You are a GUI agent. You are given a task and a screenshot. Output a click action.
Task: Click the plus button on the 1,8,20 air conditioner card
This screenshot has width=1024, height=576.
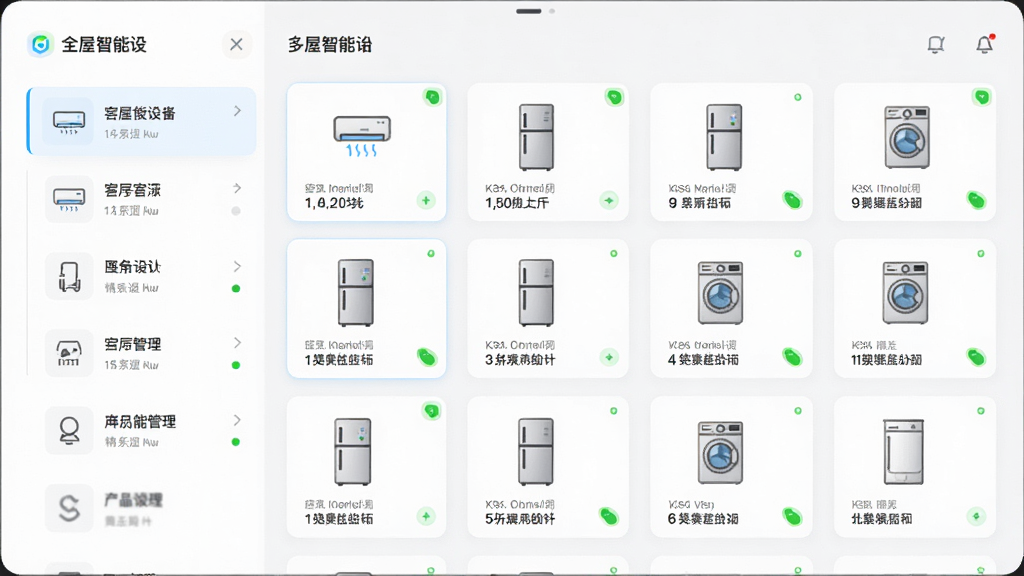[x=426, y=200]
